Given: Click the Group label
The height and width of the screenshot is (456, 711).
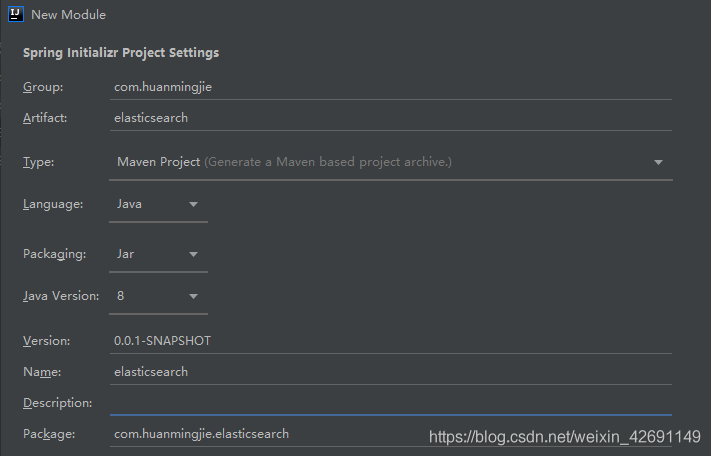Looking at the screenshot, I should [x=42, y=86].
